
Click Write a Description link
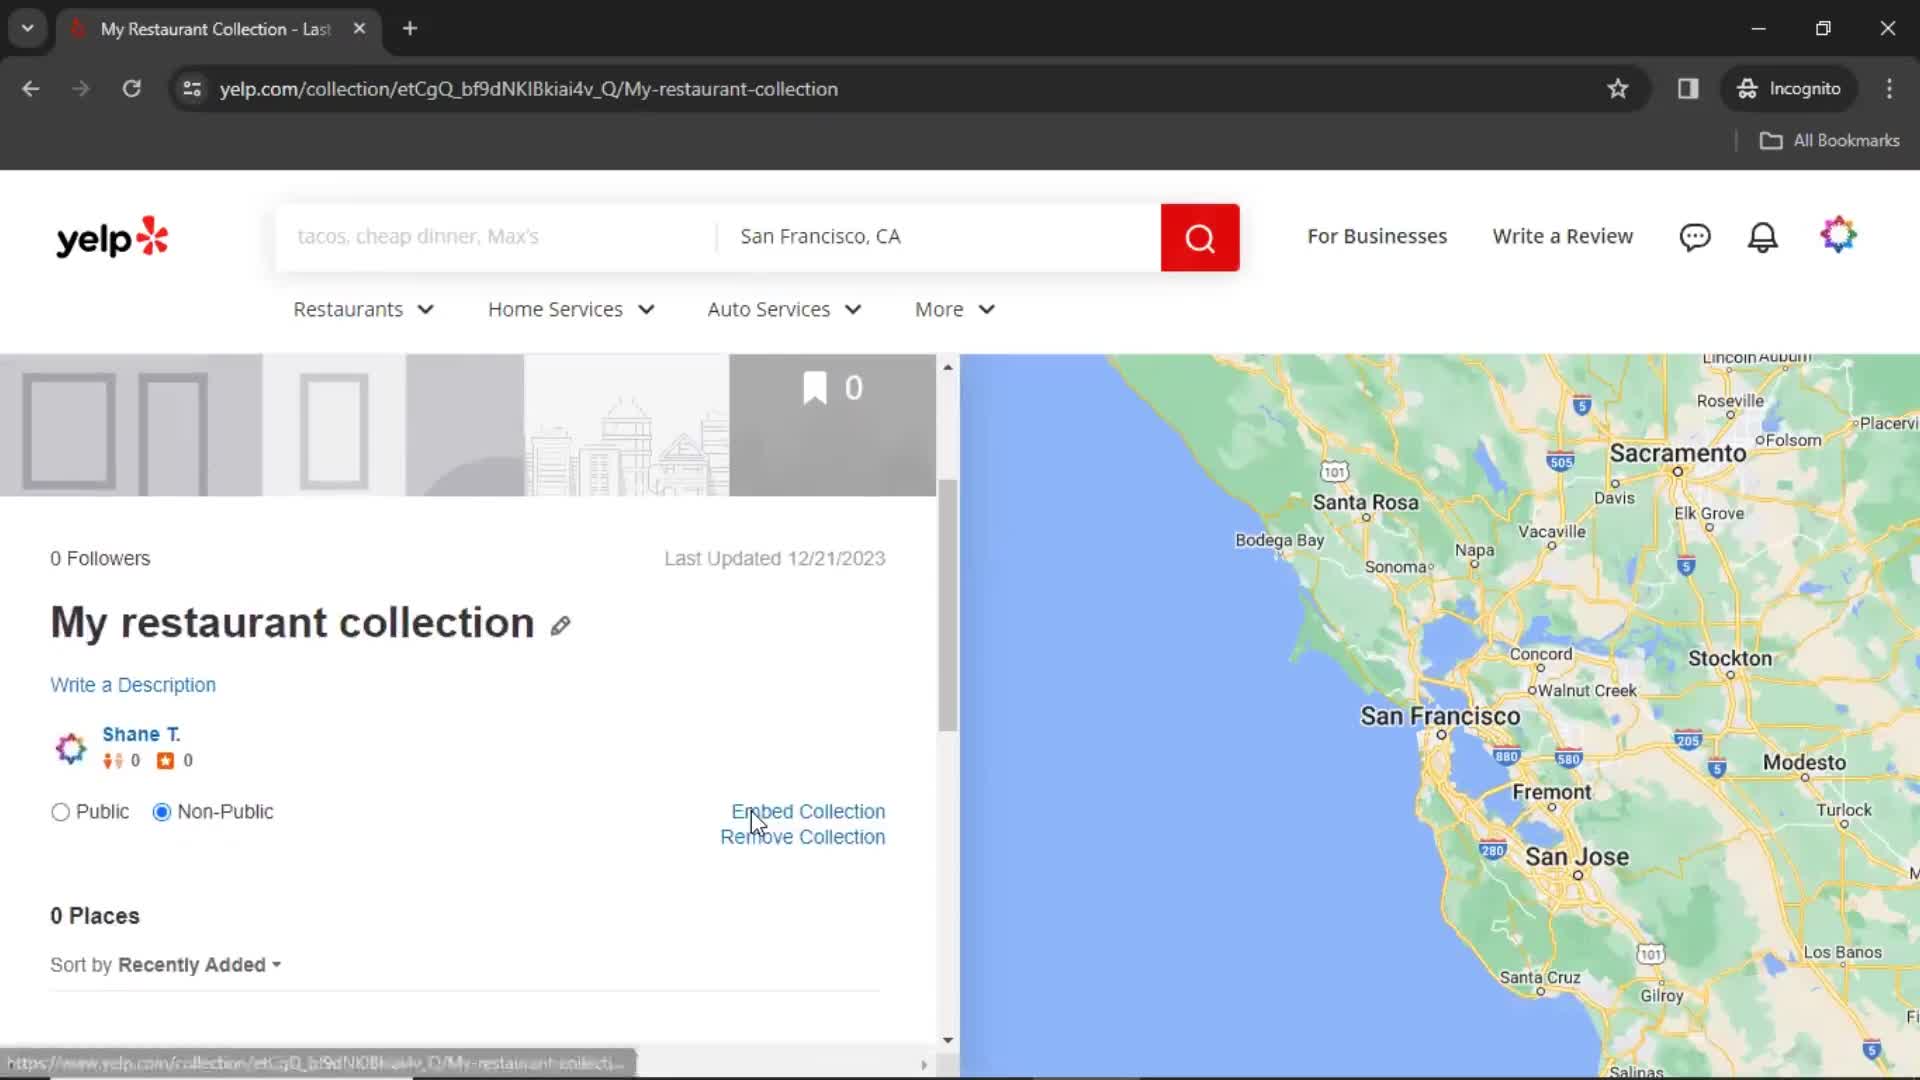pos(133,685)
